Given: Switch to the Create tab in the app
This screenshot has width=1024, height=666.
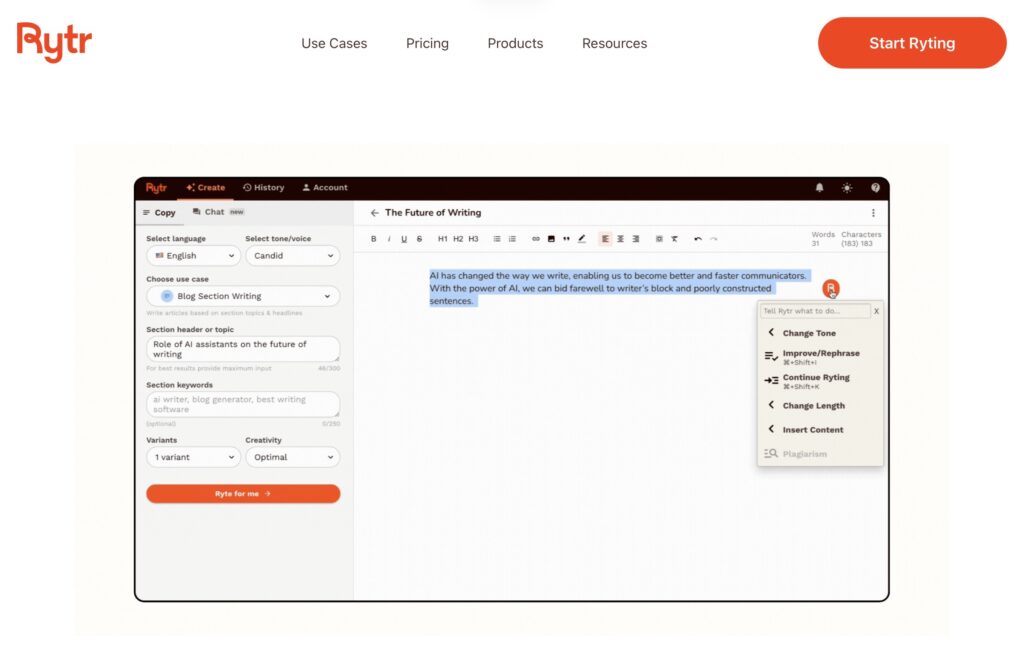Looking at the screenshot, I should [x=206, y=187].
